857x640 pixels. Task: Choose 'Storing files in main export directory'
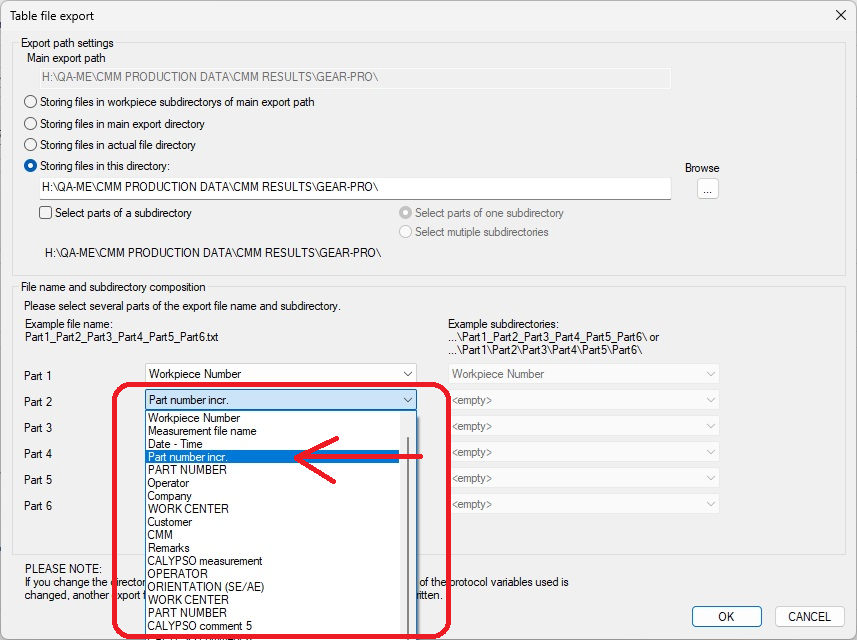(31, 124)
